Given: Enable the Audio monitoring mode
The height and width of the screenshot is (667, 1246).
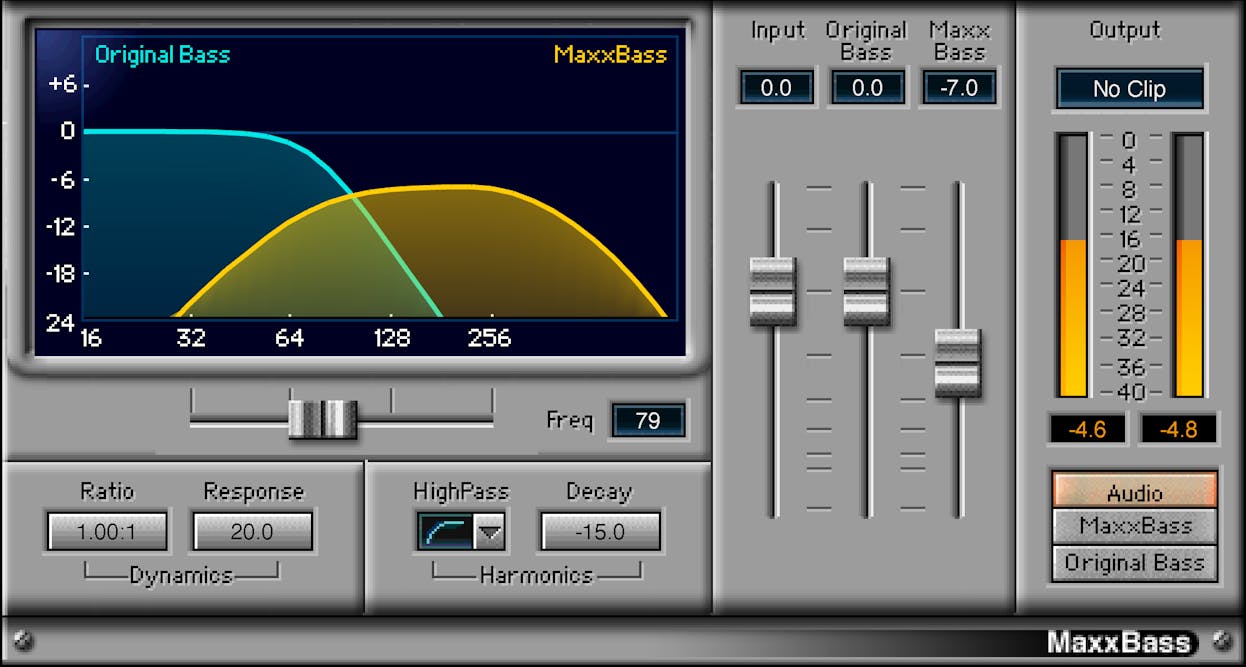Looking at the screenshot, I should pyautogui.click(x=1132, y=492).
